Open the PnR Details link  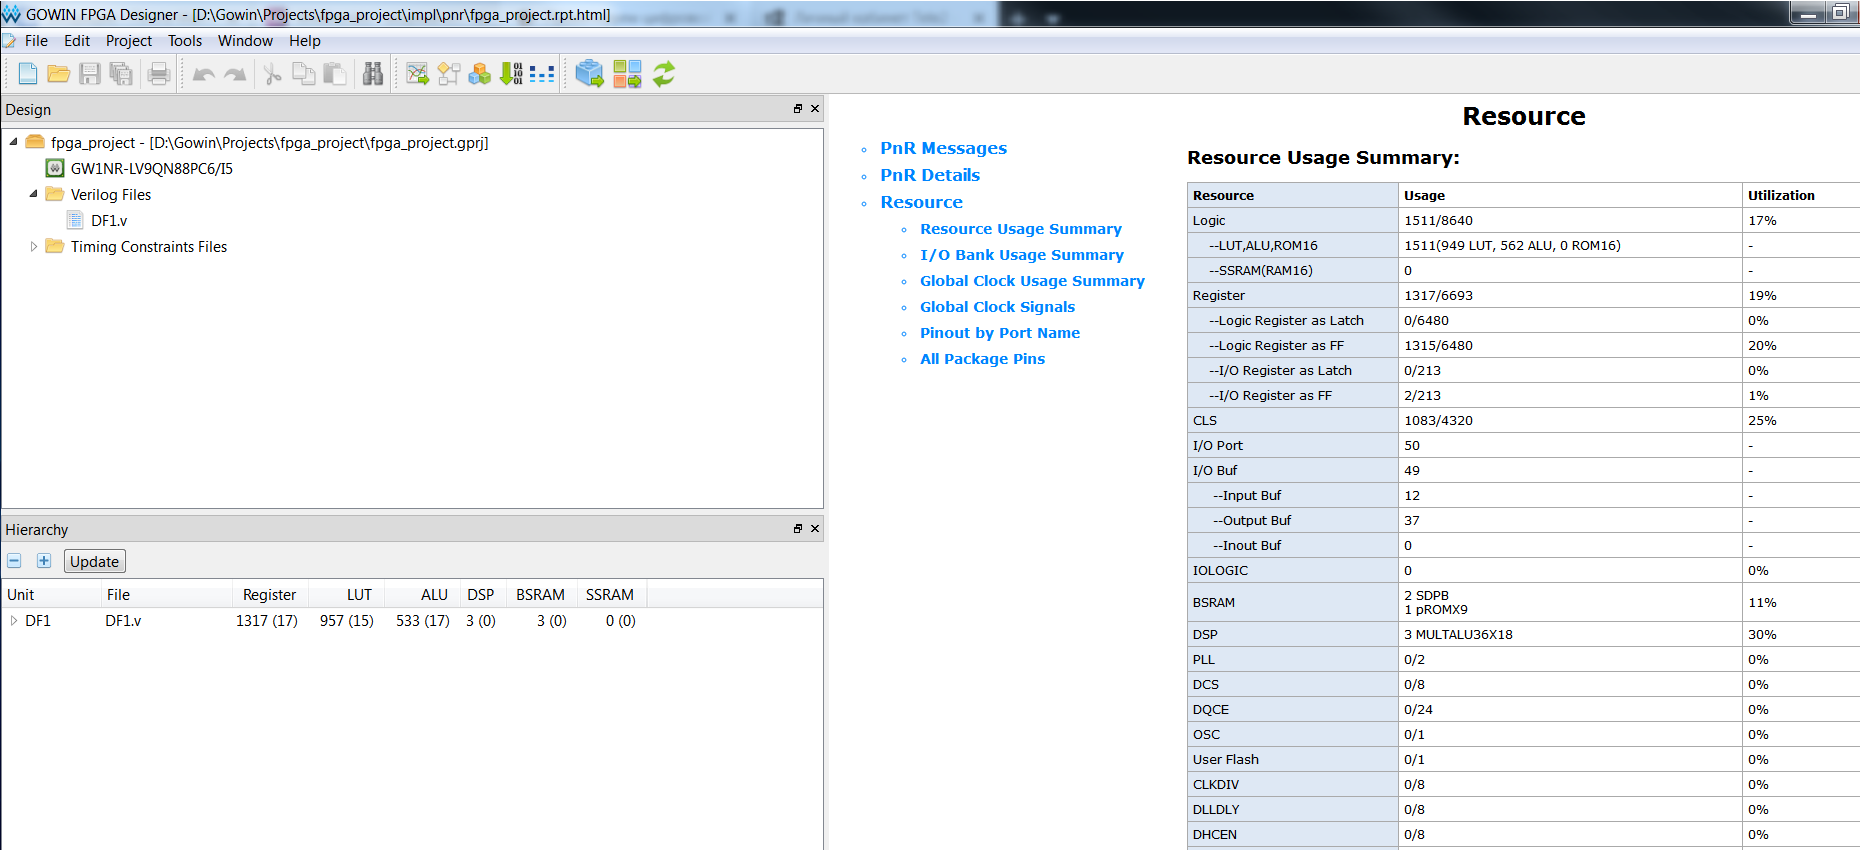[x=930, y=175]
